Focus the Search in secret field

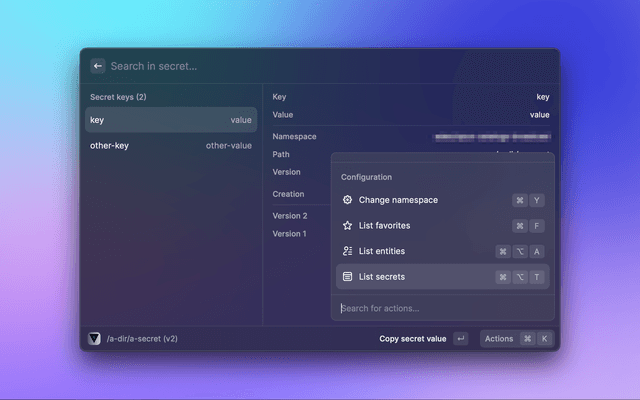[x=300, y=66]
